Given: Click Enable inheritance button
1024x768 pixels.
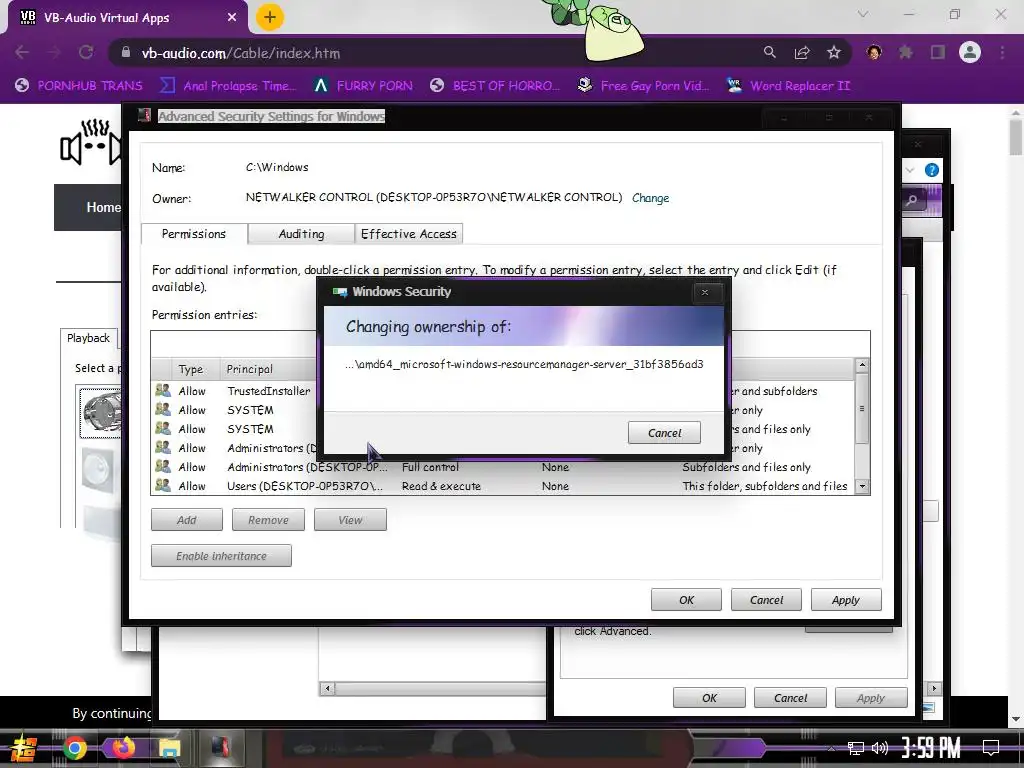Looking at the screenshot, I should (x=221, y=556).
